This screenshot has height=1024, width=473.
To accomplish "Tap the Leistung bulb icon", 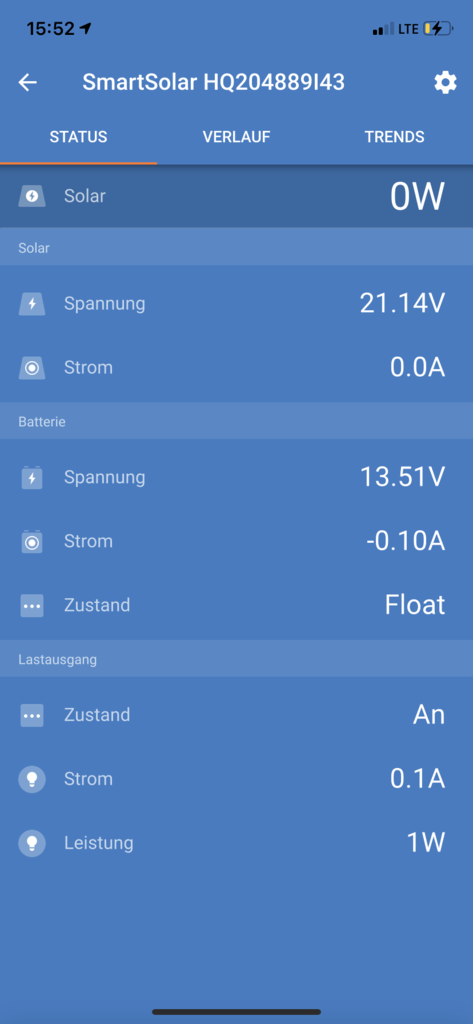I will pyautogui.click(x=32, y=843).
